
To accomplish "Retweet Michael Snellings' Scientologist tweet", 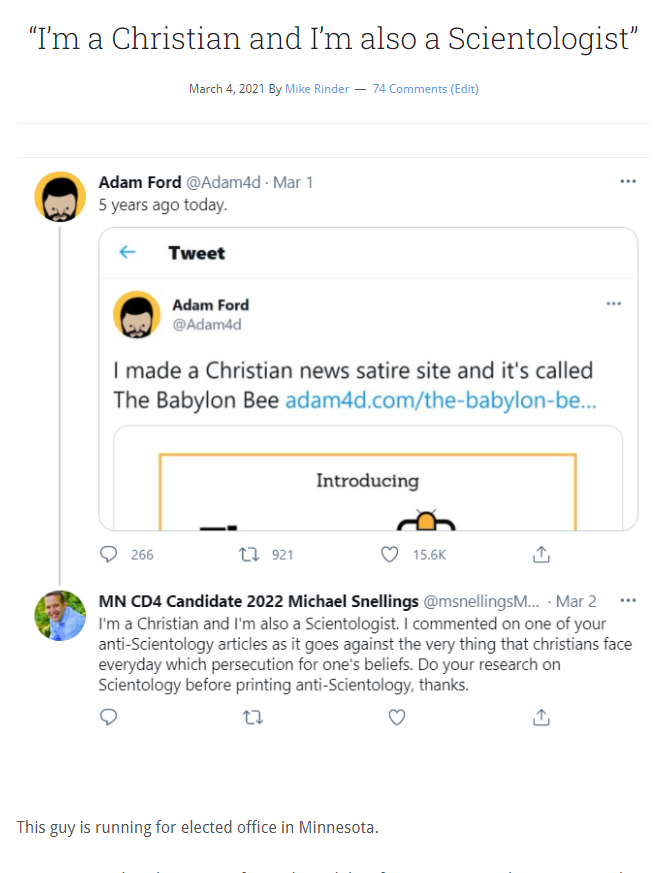I will click(x=253, y=717).
